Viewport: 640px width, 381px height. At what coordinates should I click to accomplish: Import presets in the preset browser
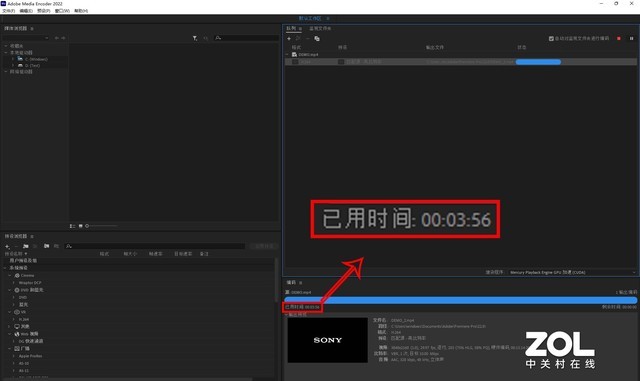(x=47, y=246)
